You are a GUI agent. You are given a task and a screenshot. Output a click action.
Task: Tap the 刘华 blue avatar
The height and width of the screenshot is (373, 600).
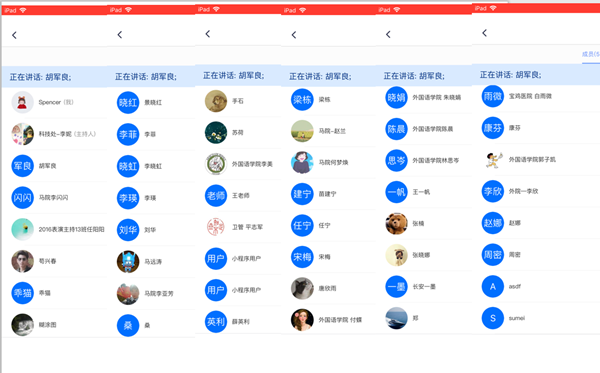(x=128, y=230)
